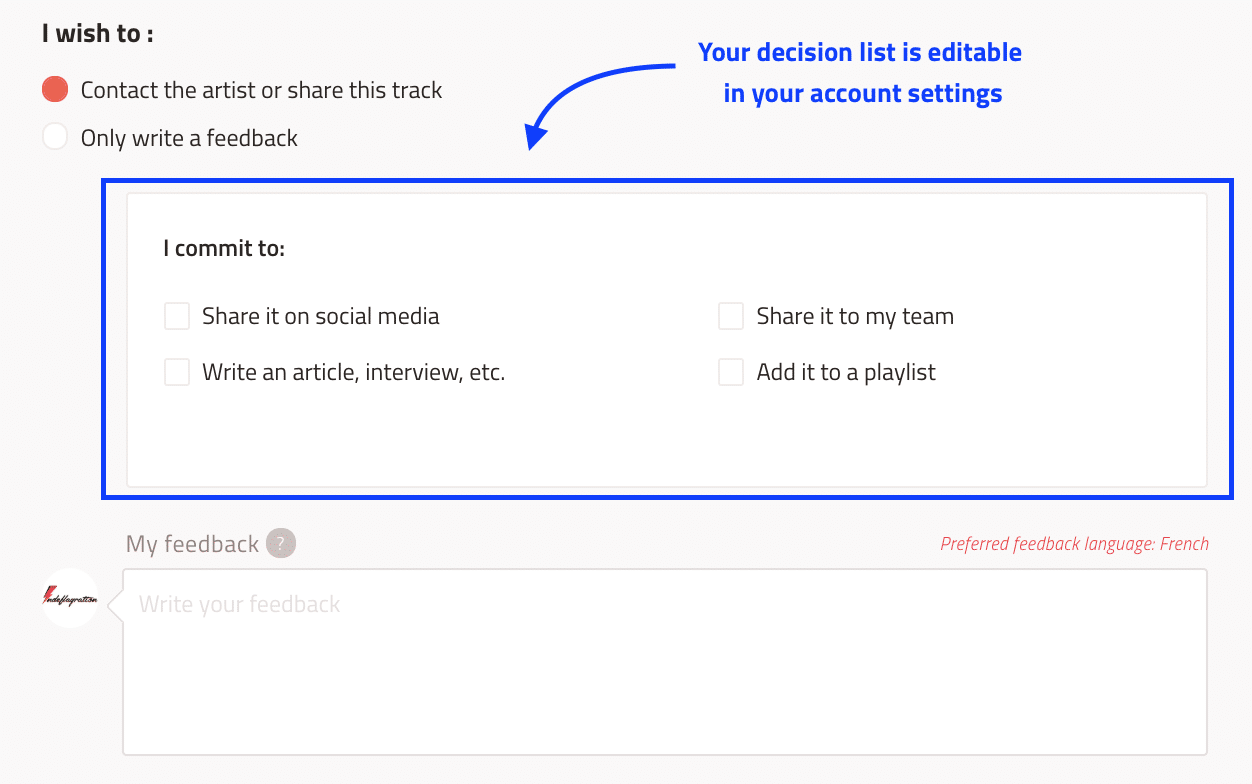Click the Add it to a playlist label text
This screenshot has width=1252, height=784.
[x=846, y=372]
